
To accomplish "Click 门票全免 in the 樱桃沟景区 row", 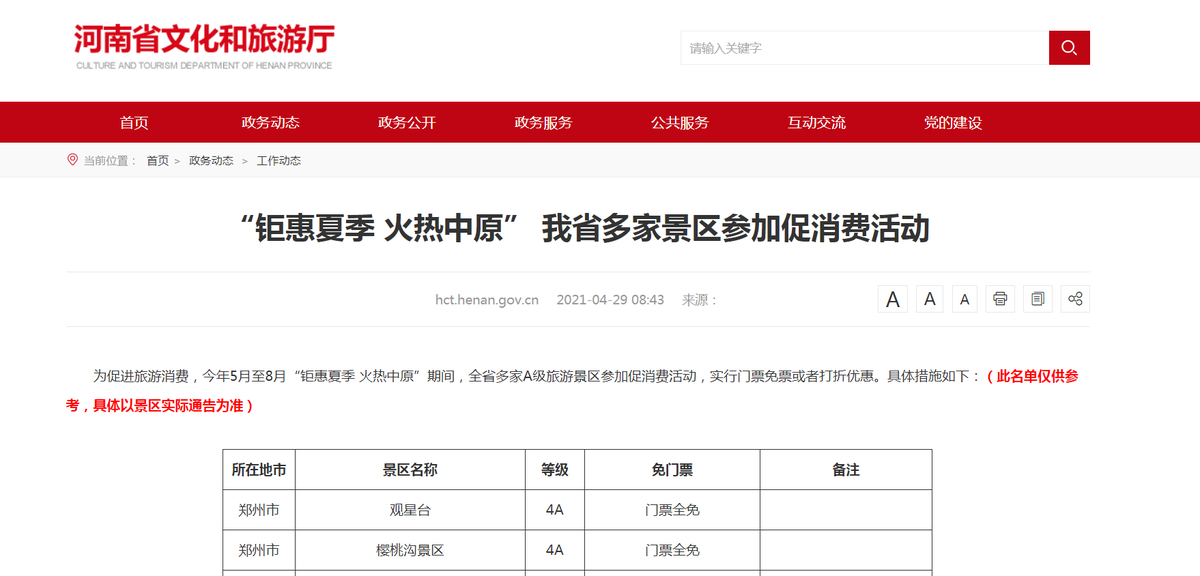I will coord(672,550).
